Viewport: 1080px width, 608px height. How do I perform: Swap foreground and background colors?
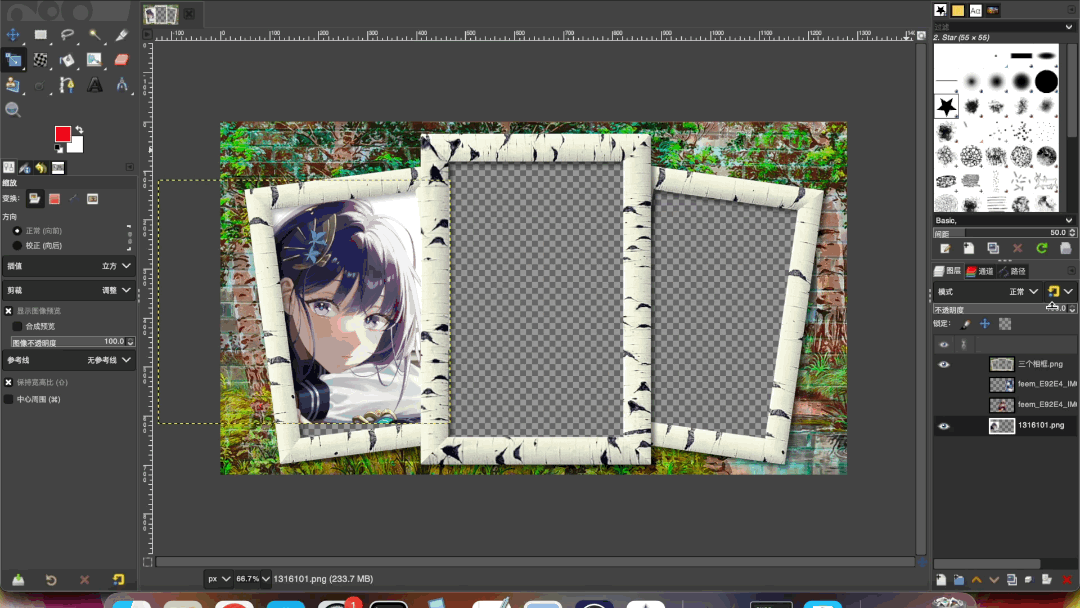click(79, 129)
